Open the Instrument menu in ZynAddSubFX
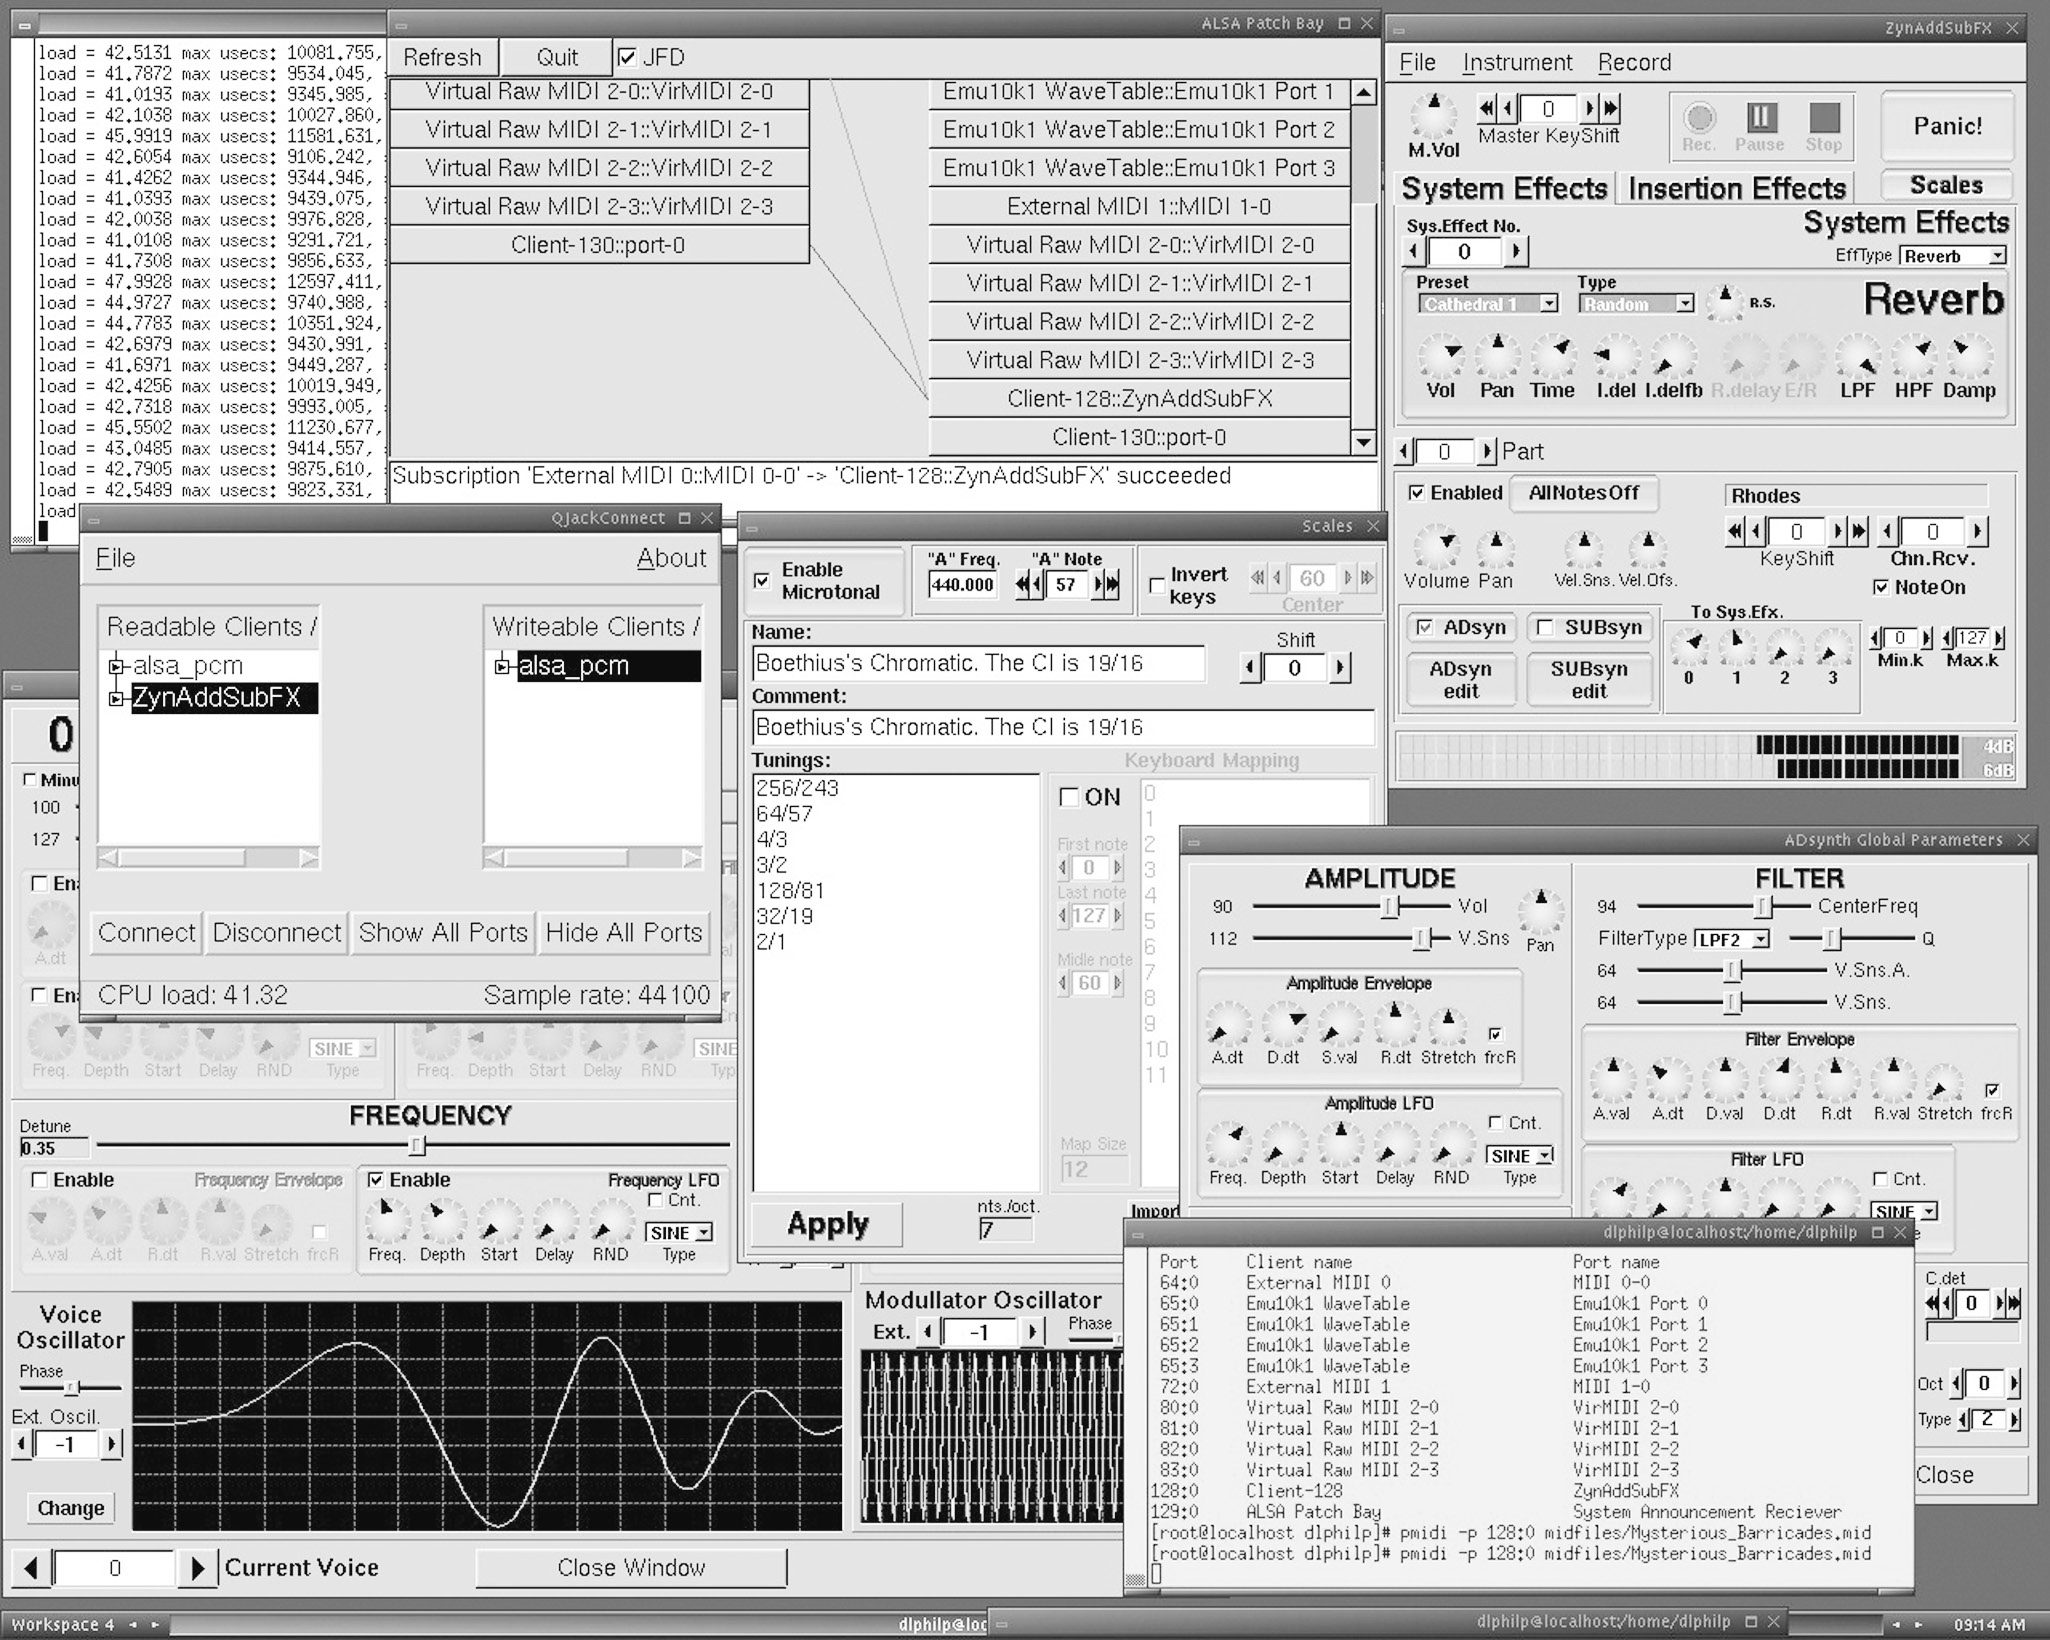Screen dimensions: 2050x1640 tap(1517, 62)
